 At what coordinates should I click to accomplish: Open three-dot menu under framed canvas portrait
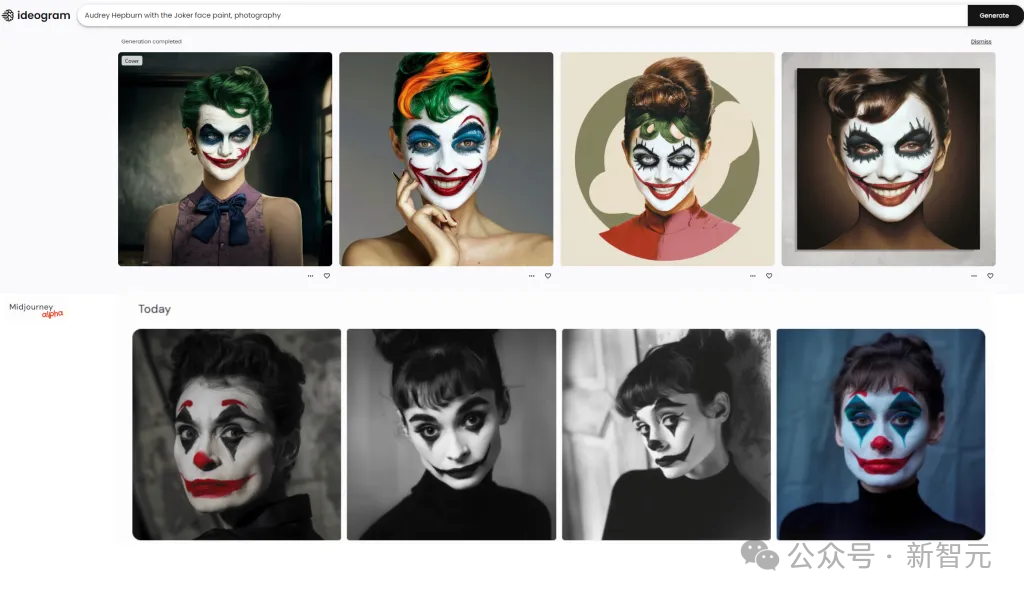coord(974,276)
